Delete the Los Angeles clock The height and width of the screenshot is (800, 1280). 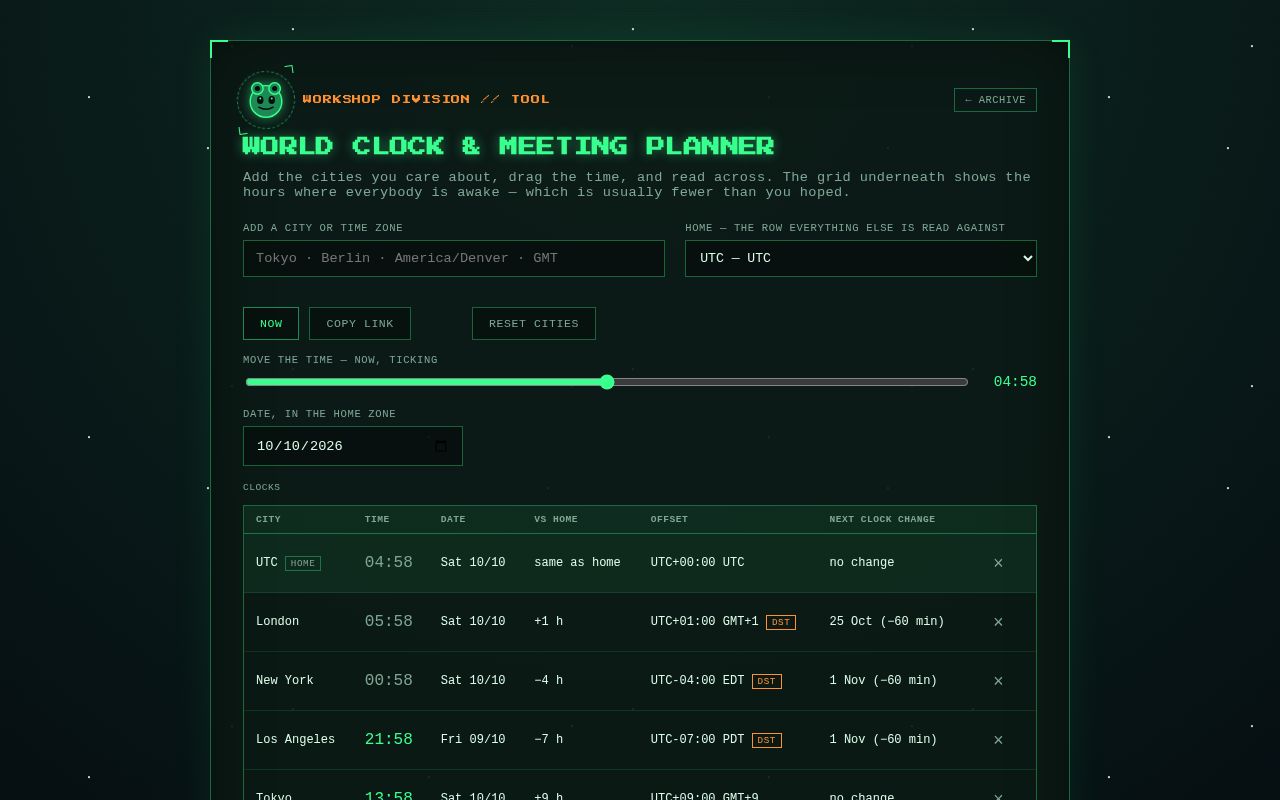(998, 740)
